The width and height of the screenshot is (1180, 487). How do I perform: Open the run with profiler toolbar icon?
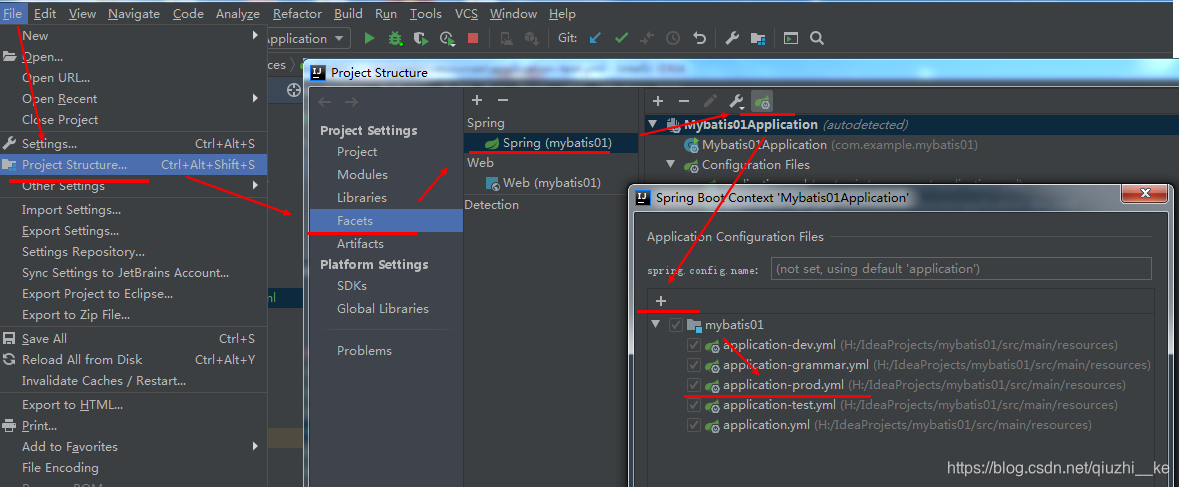coord(448,38)
